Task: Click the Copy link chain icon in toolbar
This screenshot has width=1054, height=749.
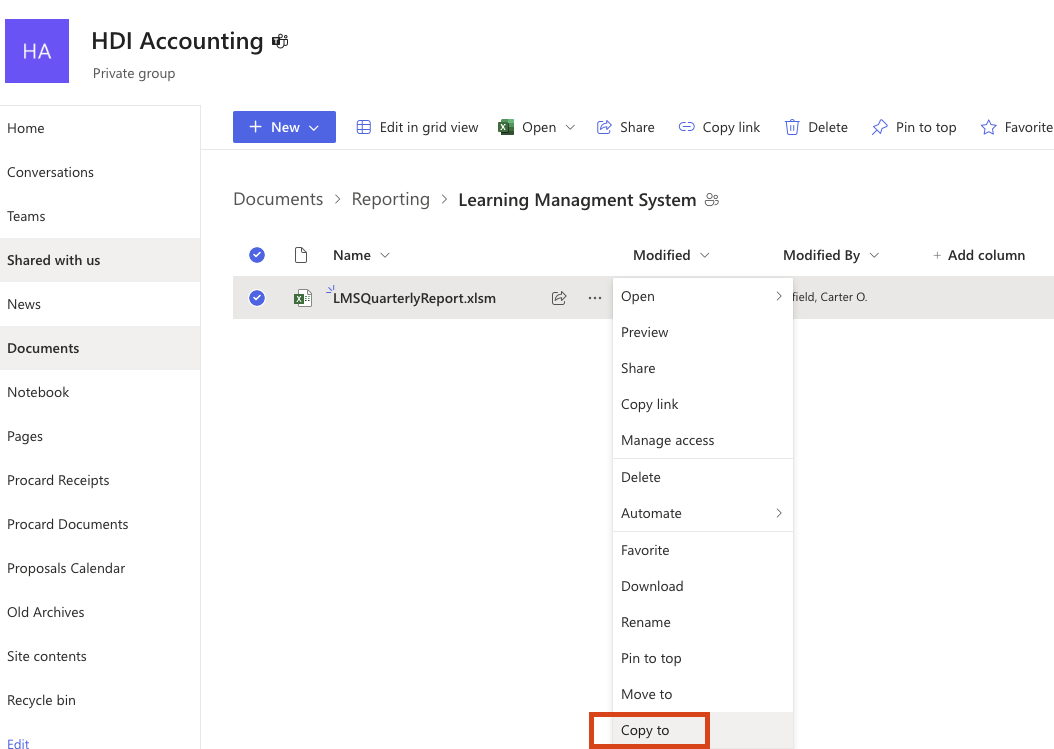Action: click(686, 127)
